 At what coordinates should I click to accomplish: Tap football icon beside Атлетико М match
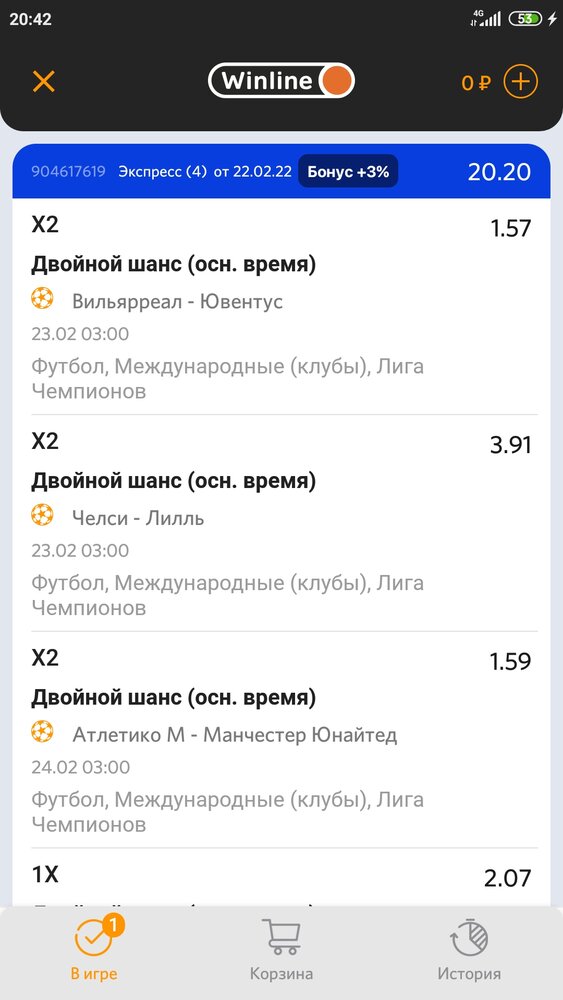click(x=43, y=732)
